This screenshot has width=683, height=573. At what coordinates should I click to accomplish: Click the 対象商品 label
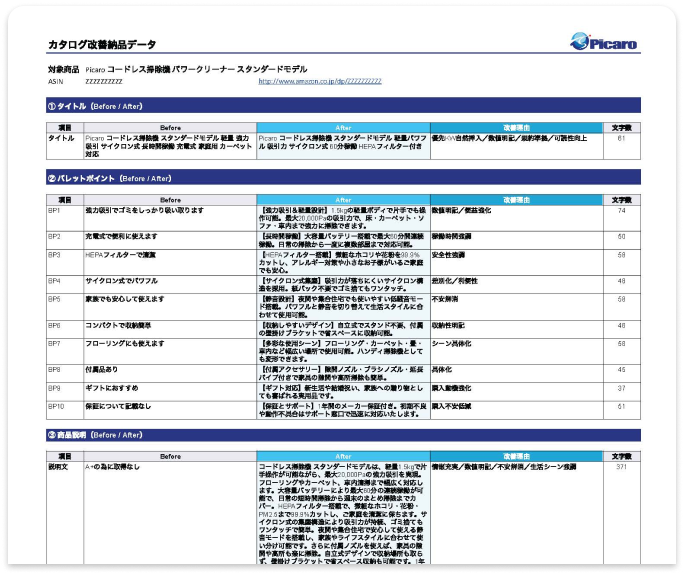click(x=63, y=69)
